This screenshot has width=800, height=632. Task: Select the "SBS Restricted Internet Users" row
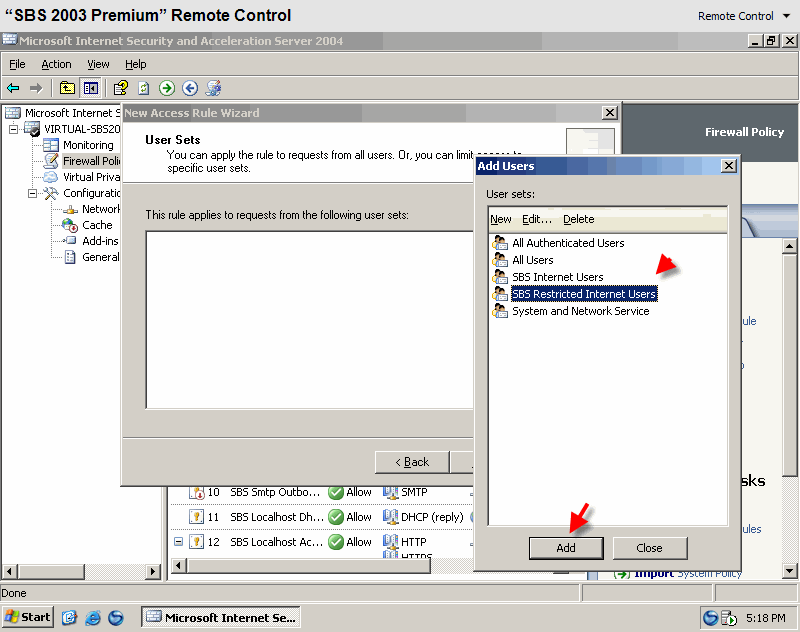(584, 294)
